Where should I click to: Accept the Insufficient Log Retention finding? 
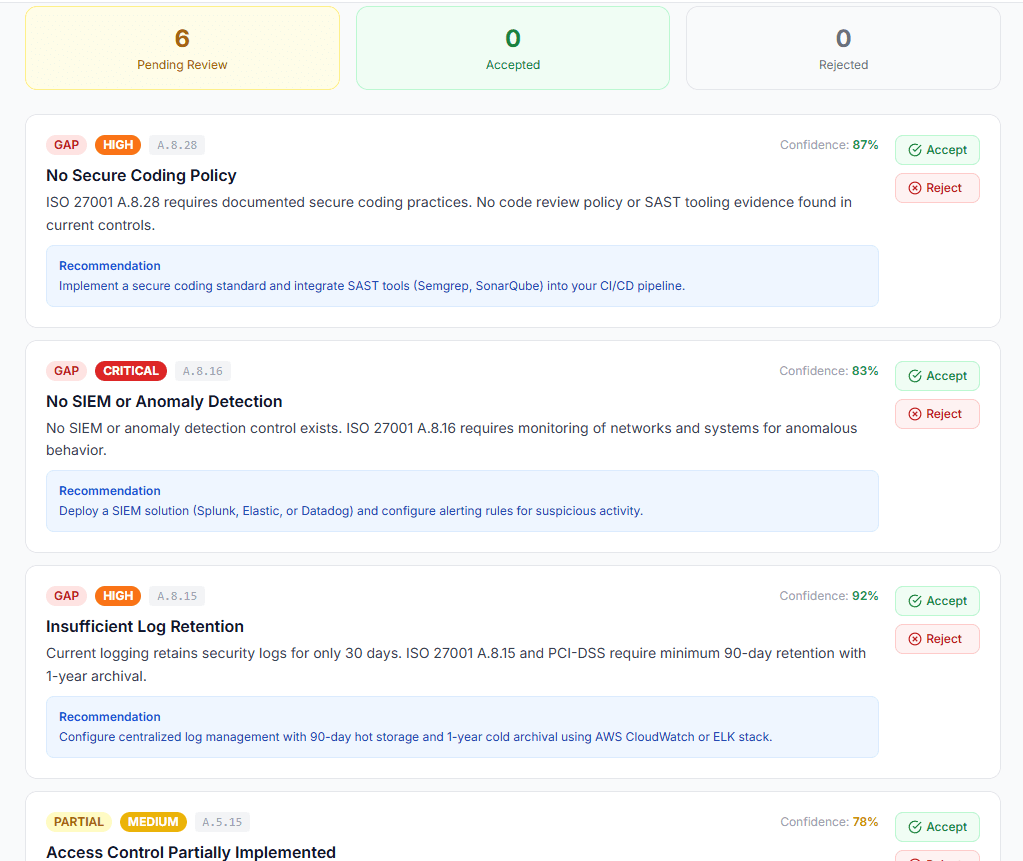[937, 601]
